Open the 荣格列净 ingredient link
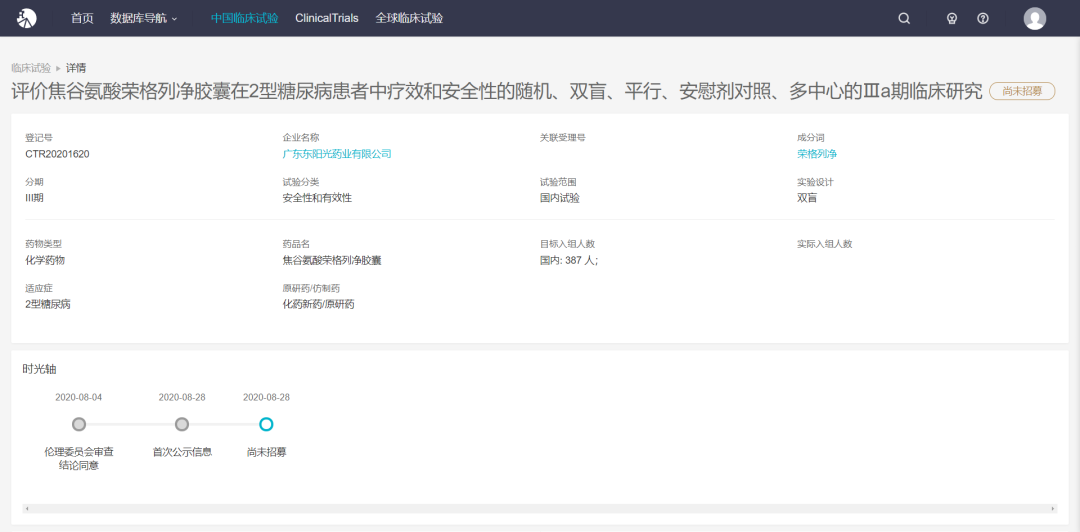 point(817,154)
